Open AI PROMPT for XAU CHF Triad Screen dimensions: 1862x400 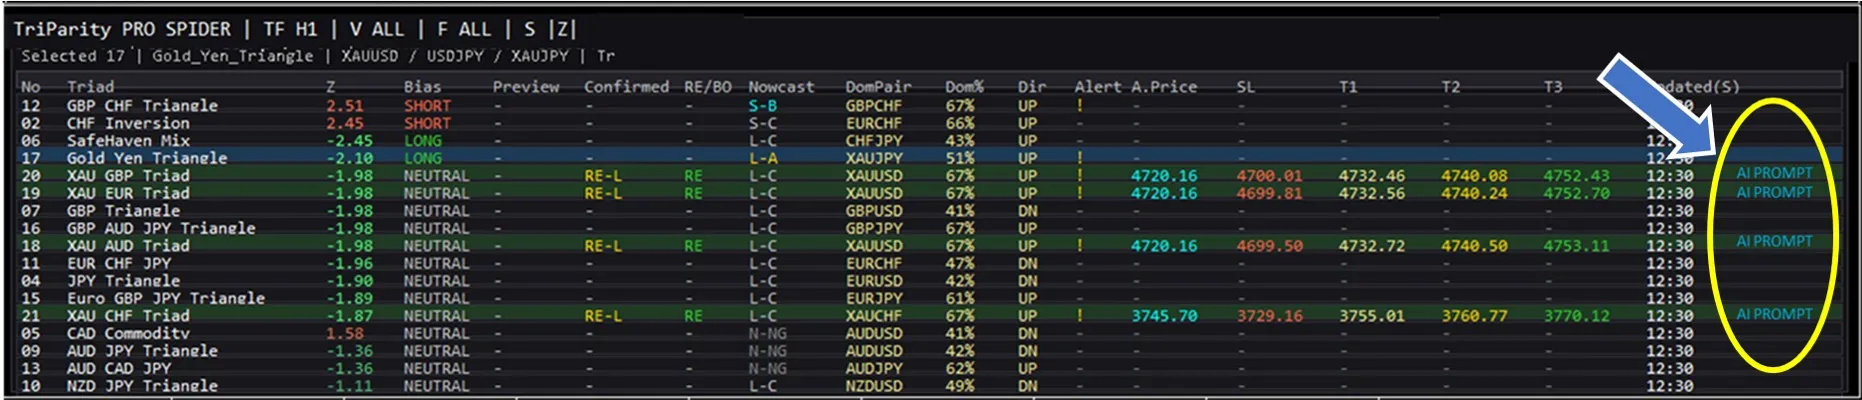tap(1774, 314)
